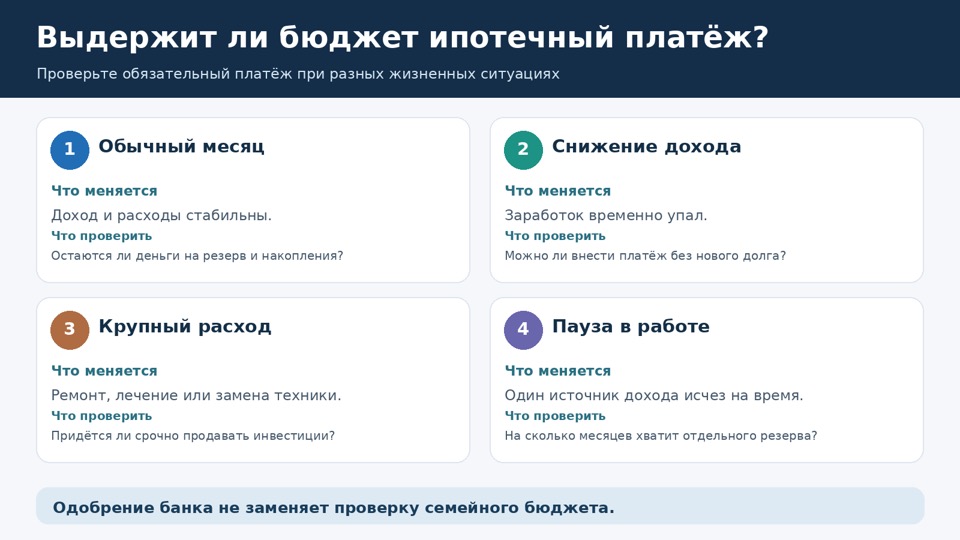960x540 pixels.
Task: Click the banner 'Одобрение банка не заменяет проверку семейного бюджета.'
Action: [x=480, y=506]
